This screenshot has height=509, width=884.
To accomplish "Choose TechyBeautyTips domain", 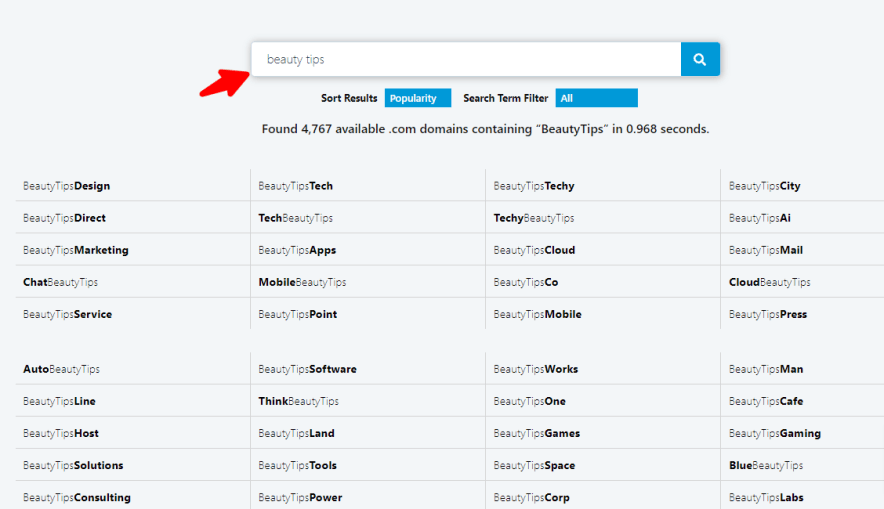I will click(x=534, y=218).
